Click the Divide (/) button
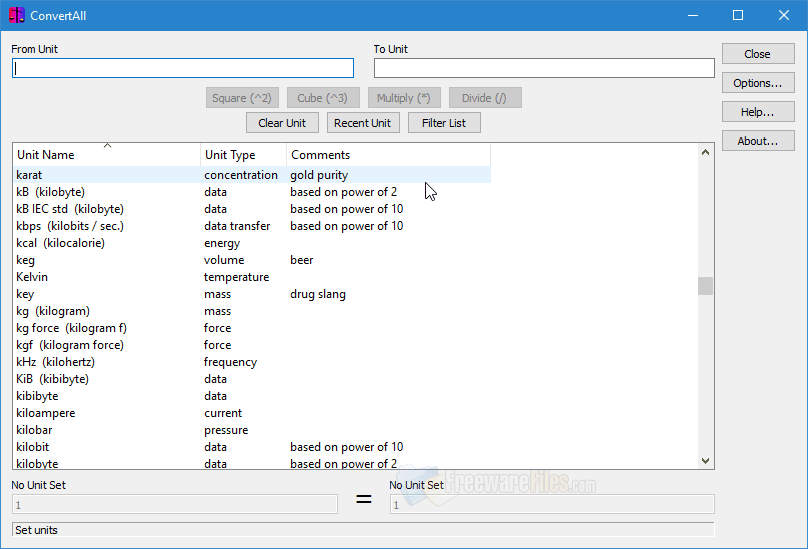The image size is (808, 549). (485, 98)
